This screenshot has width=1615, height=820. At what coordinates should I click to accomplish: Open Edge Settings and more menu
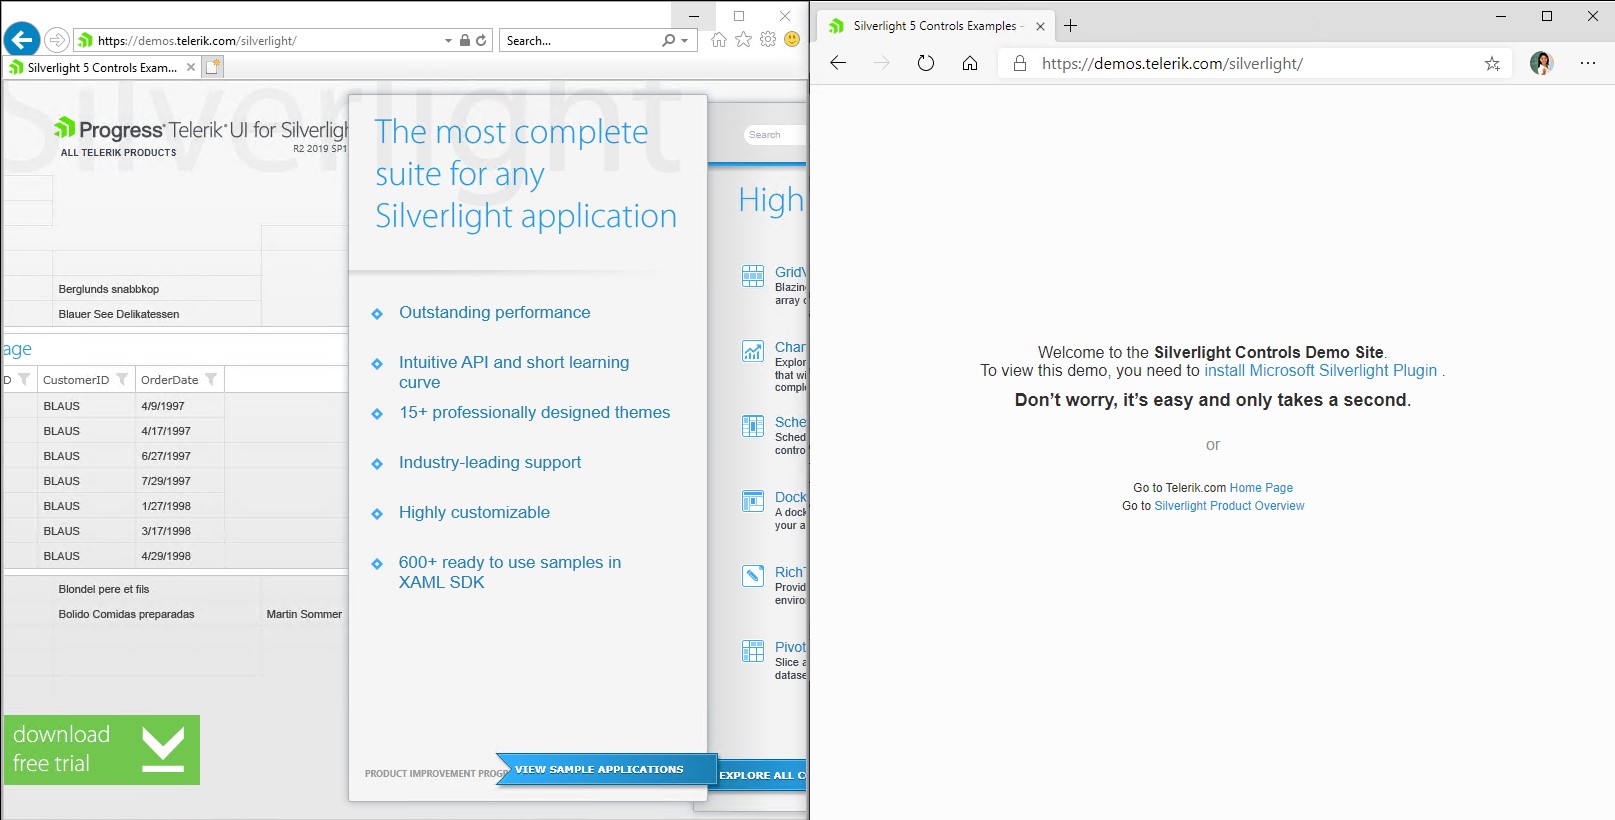(x=1588, y=63)
